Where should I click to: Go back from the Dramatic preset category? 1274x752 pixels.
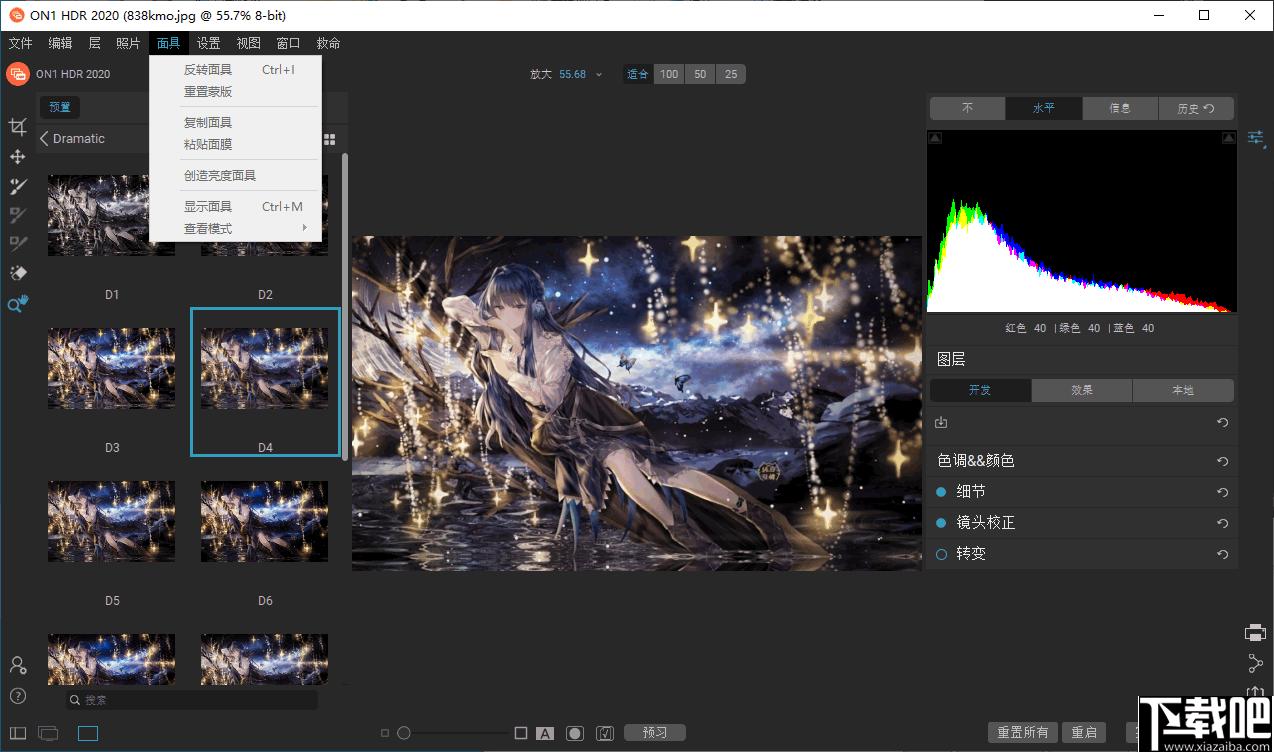tap(44, 139)
